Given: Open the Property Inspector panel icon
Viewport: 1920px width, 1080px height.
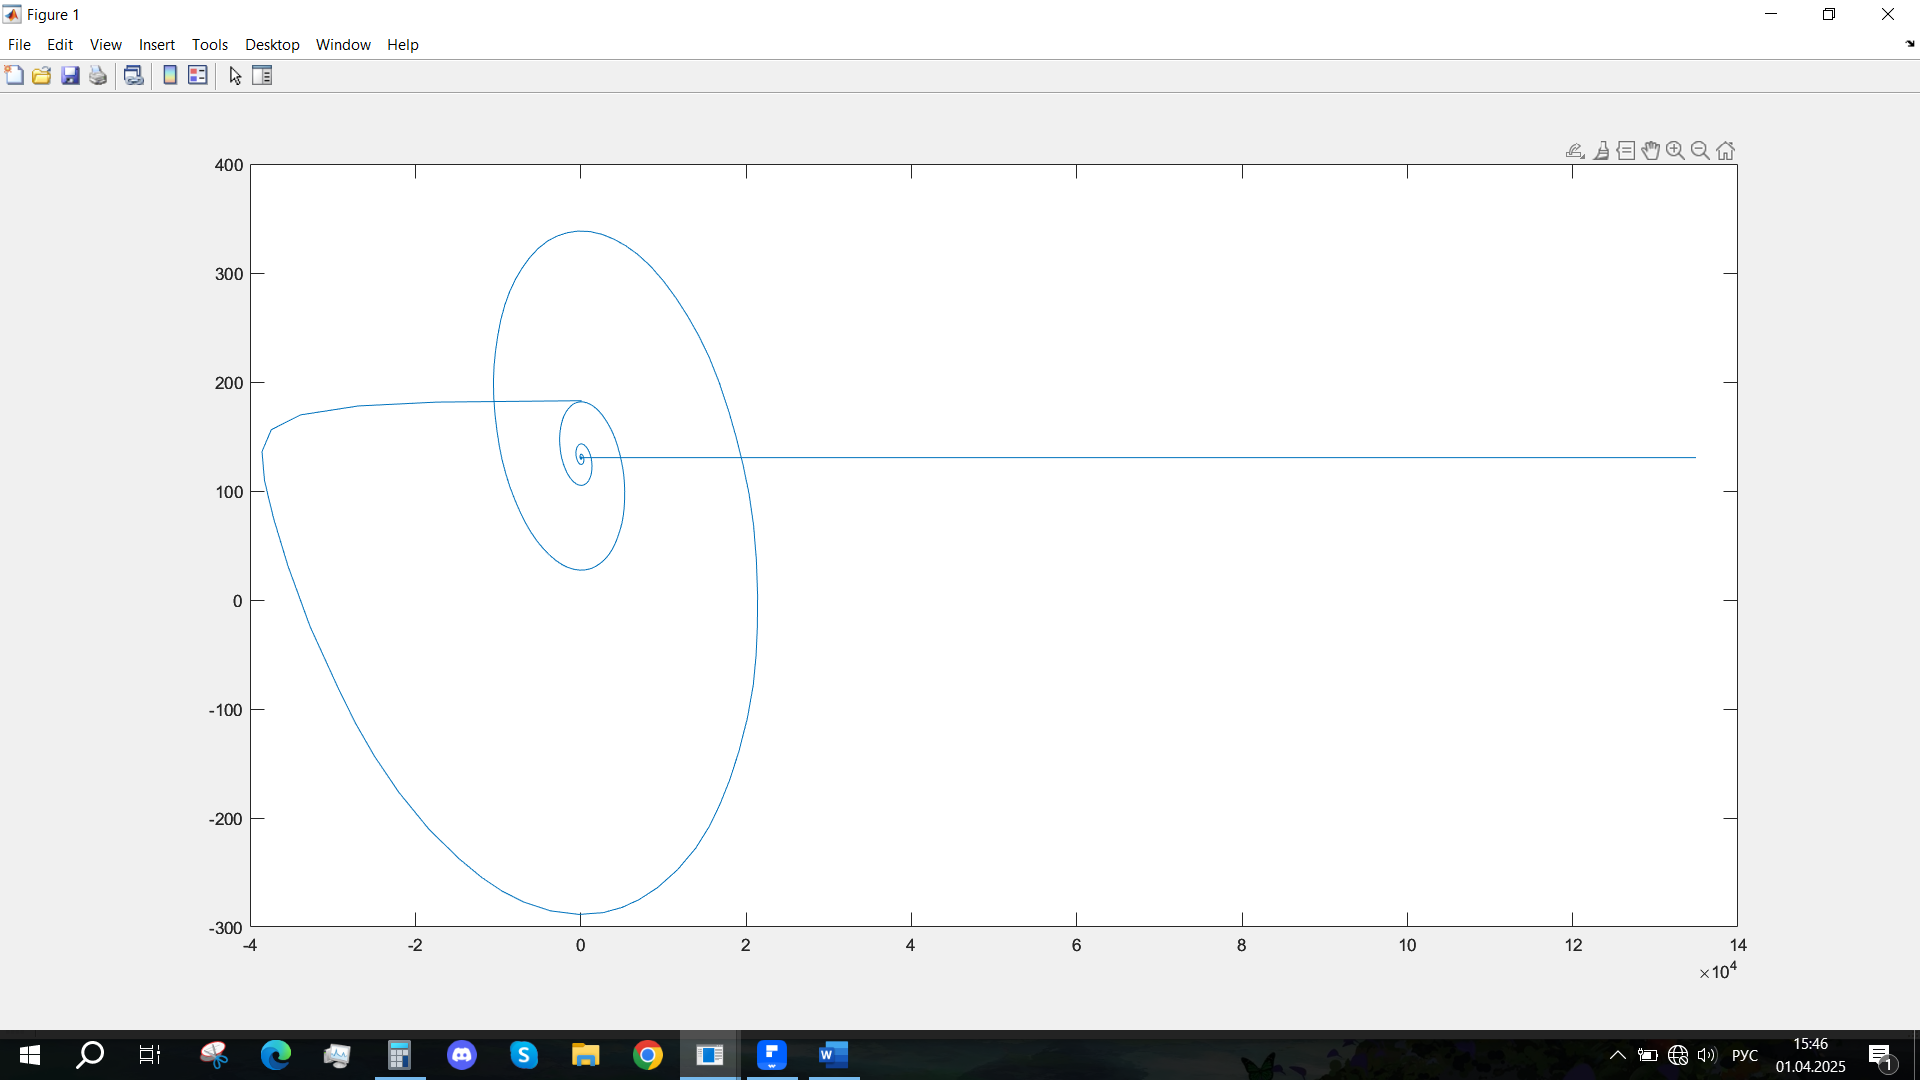Looking at the screenshot, I should (262, 76).
